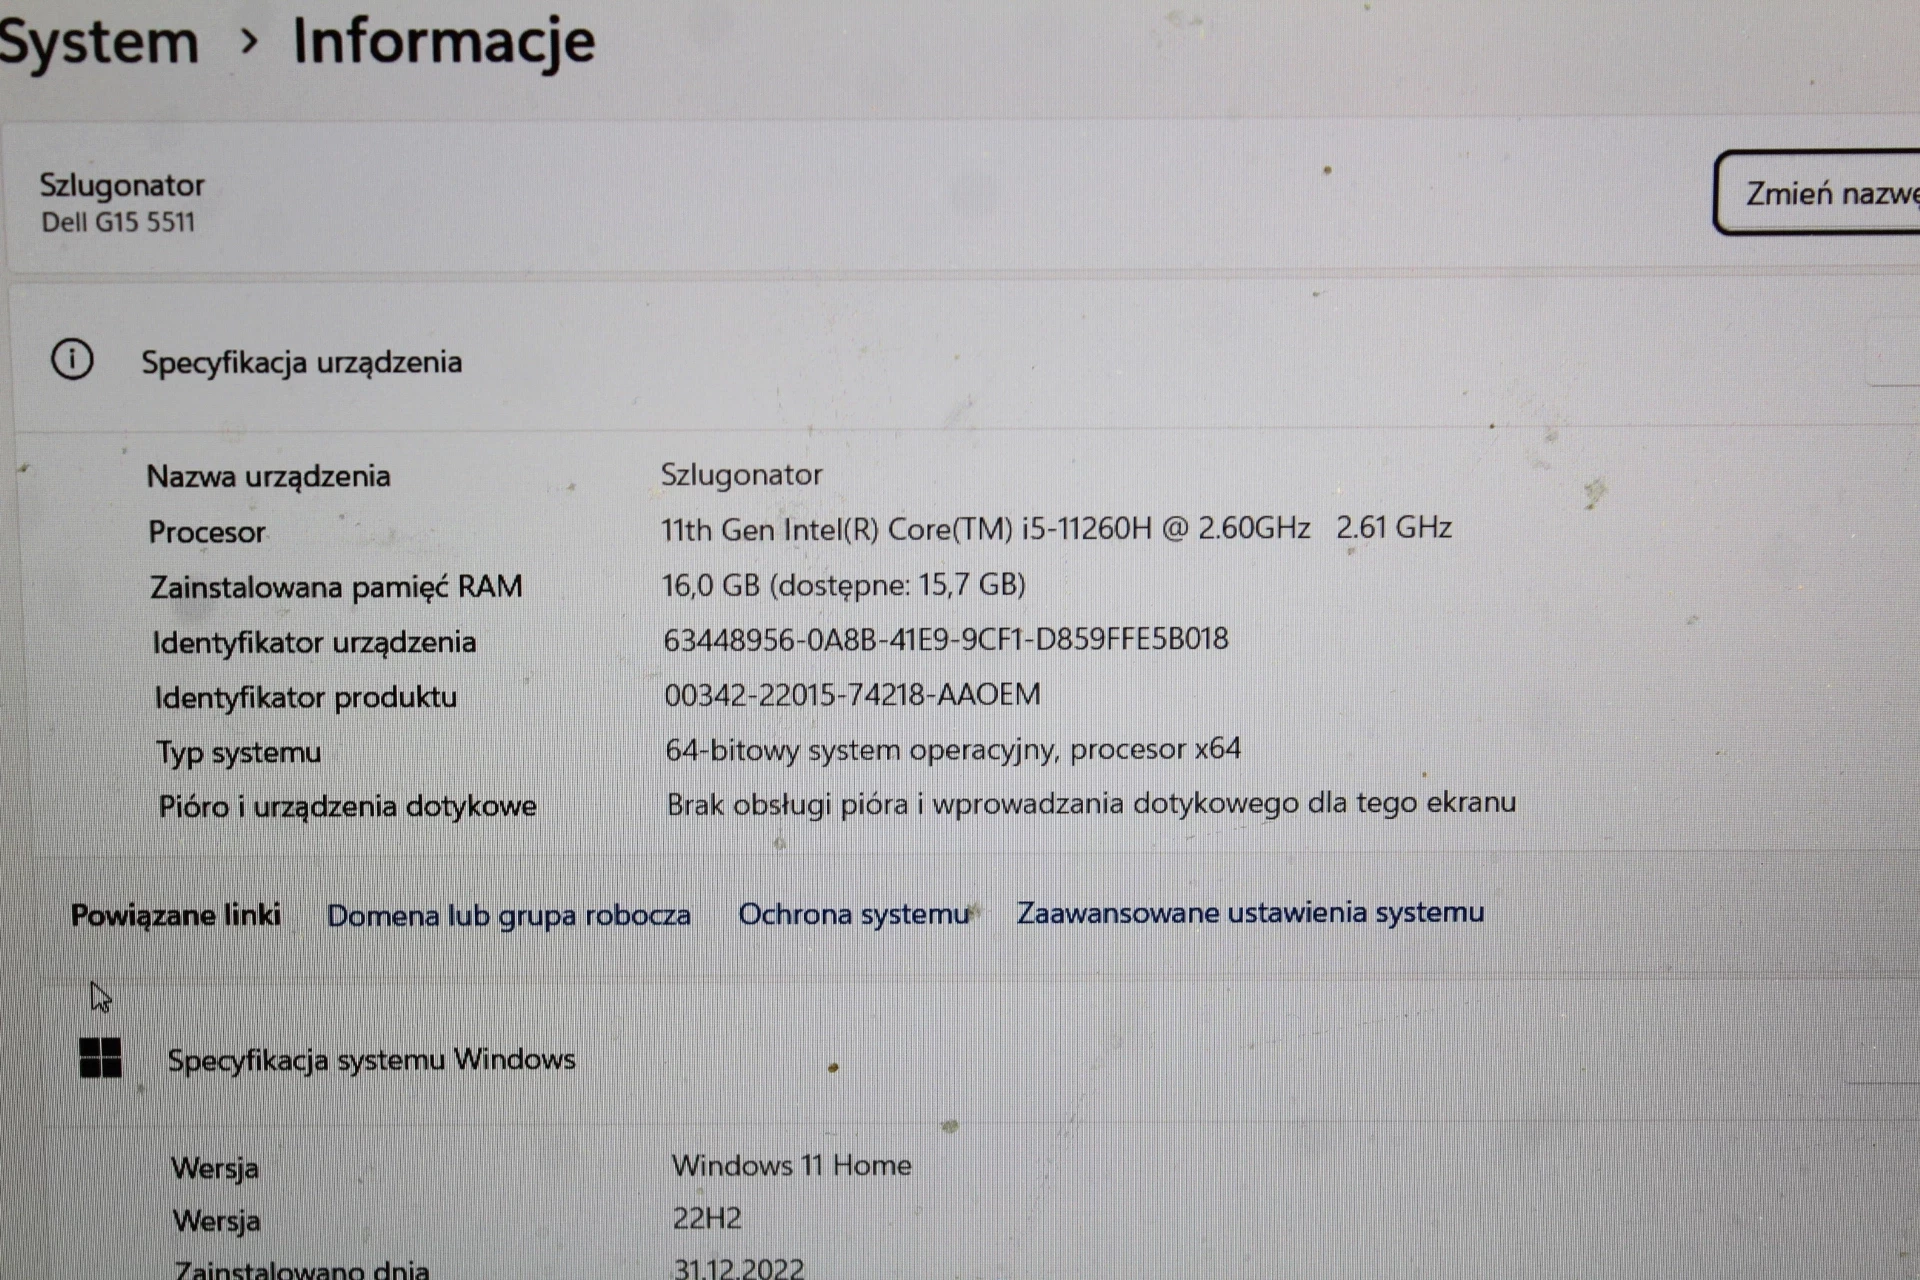
Task: Select the 11th Gen Intel Core i5-11260H value
Action: click(1056, 528)
